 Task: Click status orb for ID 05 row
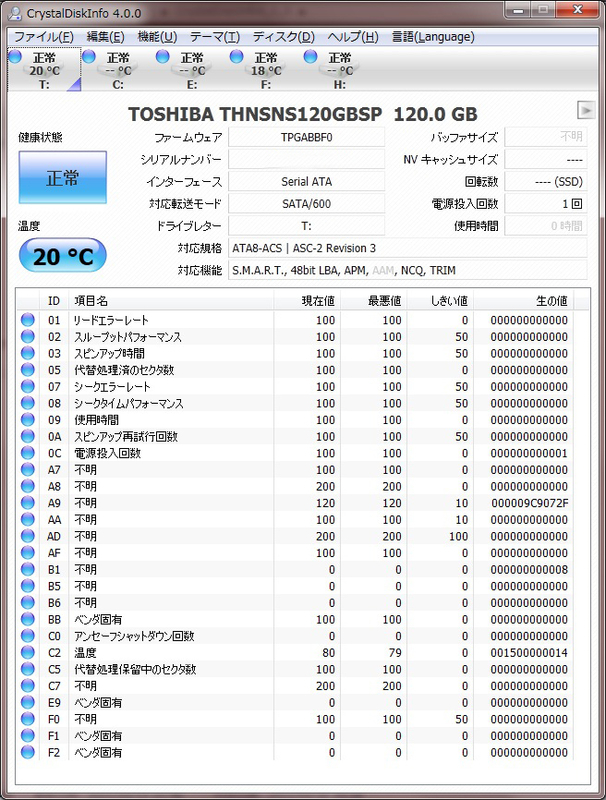28,370
